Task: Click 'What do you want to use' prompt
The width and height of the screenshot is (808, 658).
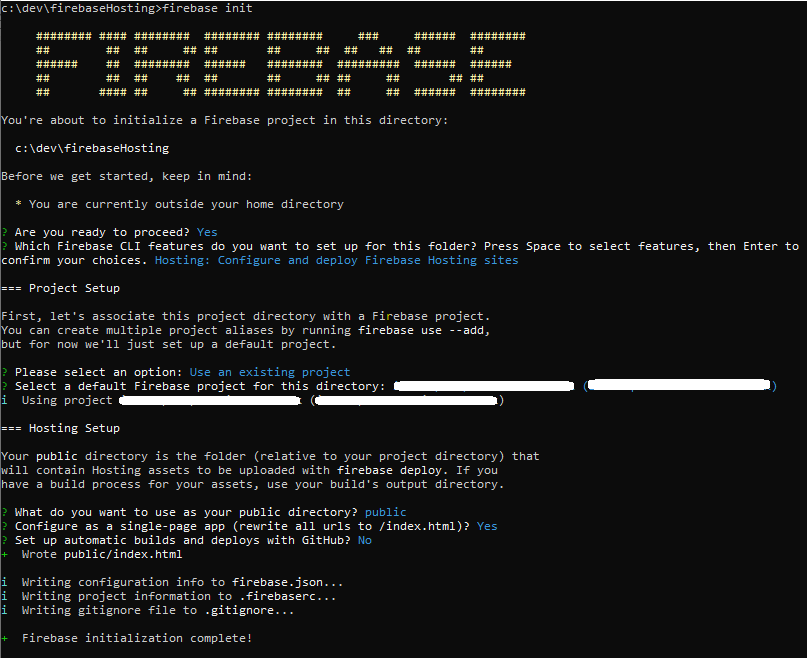Action: [x=186, y=512]
